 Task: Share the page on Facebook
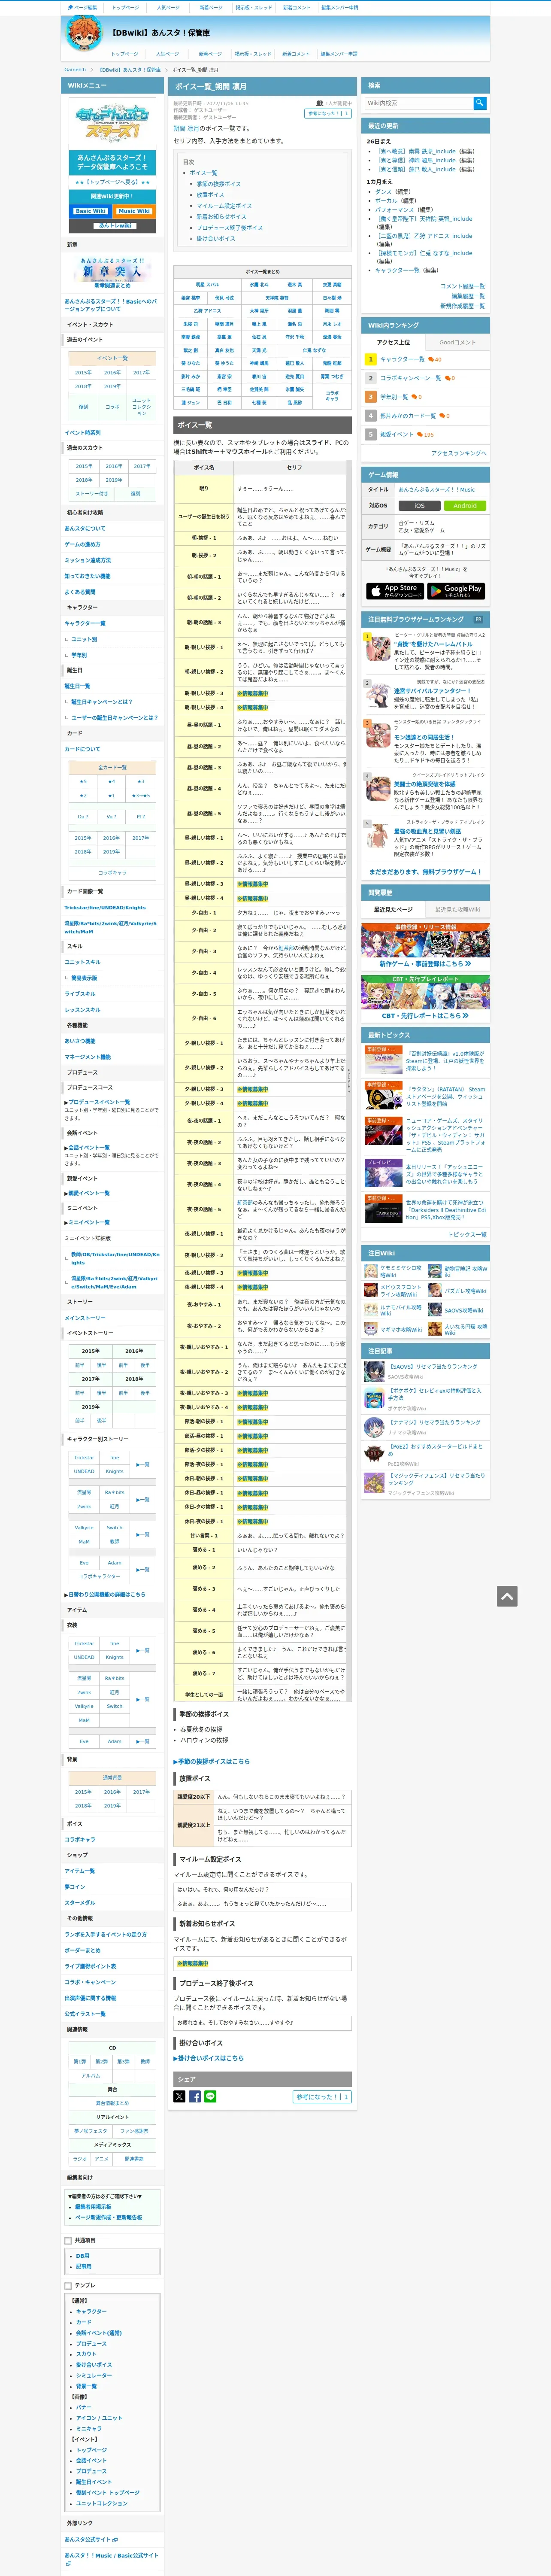[195, 2097]
